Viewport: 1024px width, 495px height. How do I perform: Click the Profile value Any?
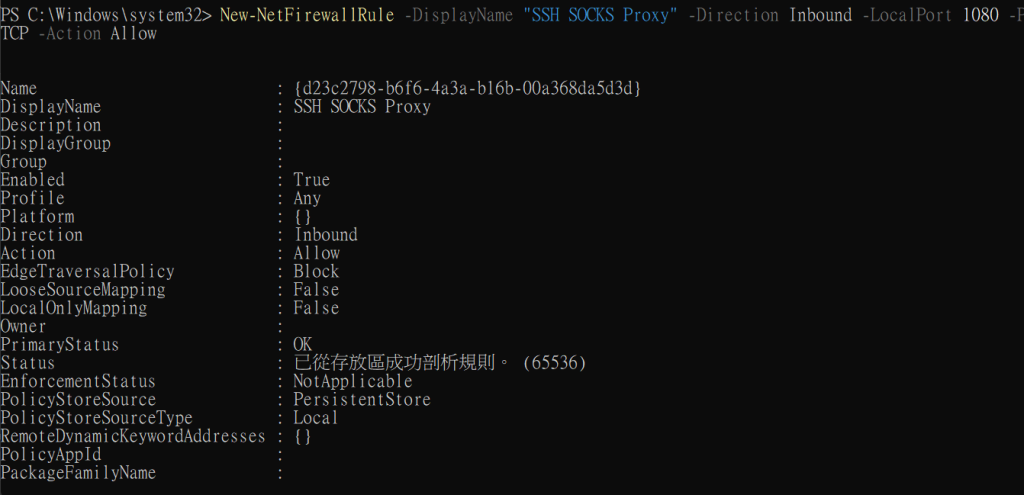point(307,198)
